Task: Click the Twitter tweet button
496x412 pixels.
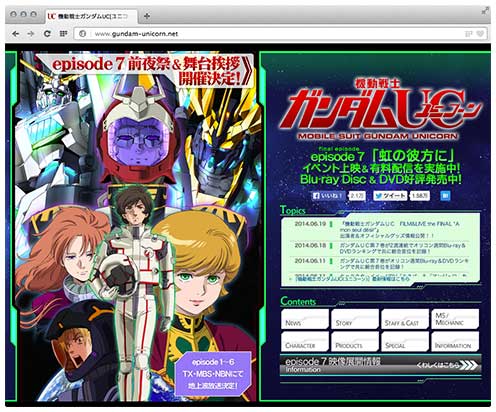Action: click(x=390, y=196)
